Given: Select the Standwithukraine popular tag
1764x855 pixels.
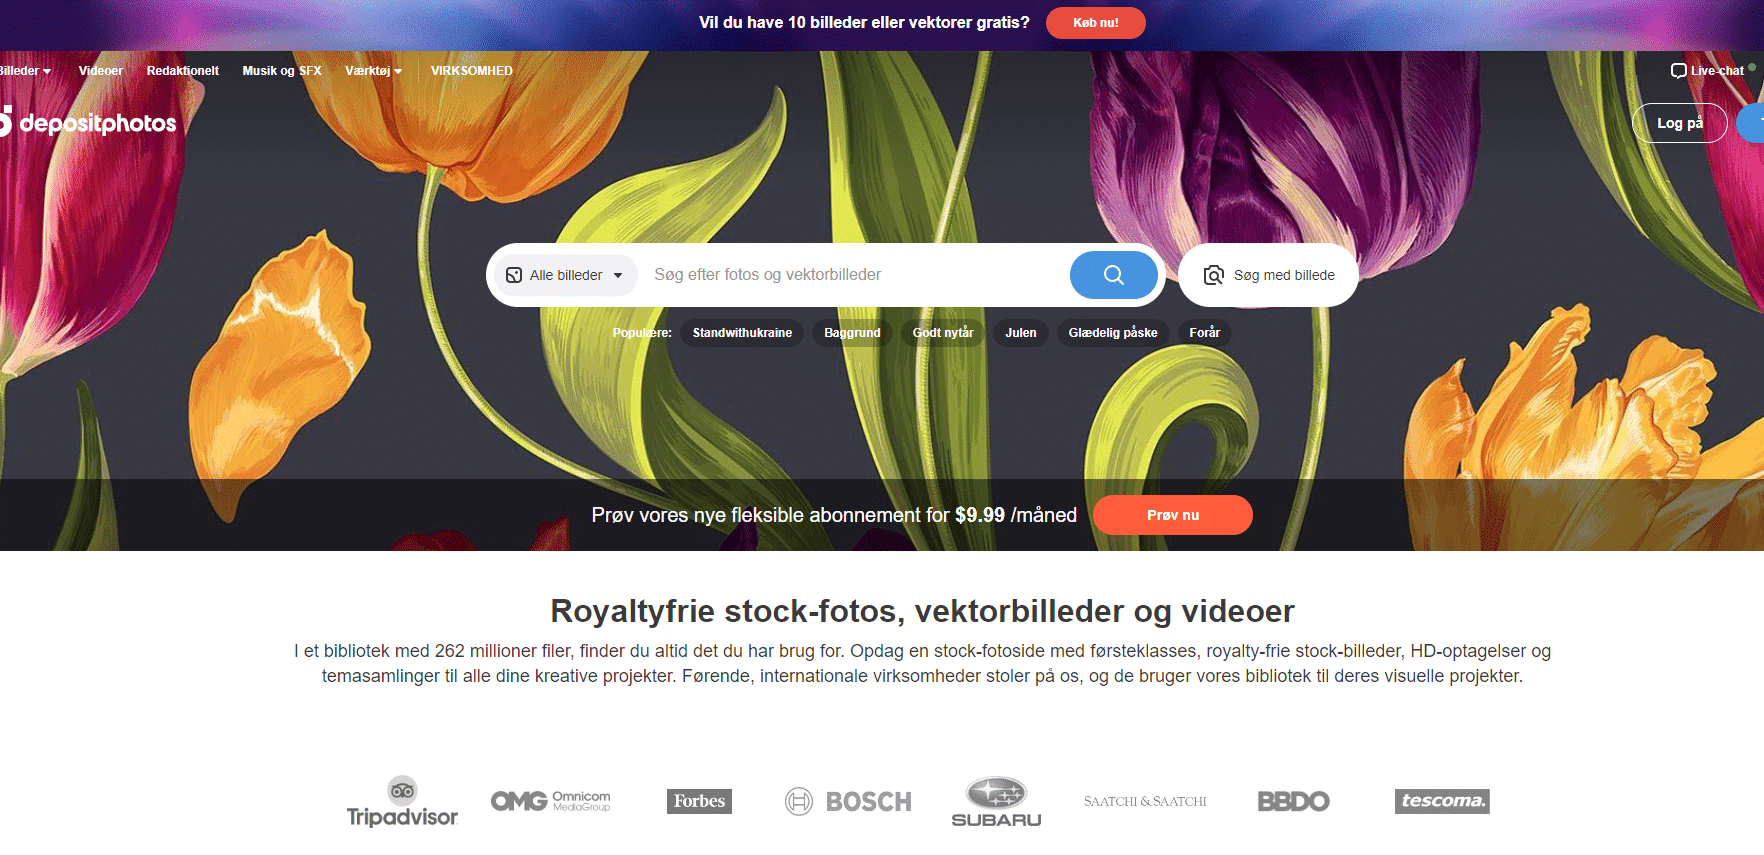Looking at the screenshot, I should click(x=742, y=333).
